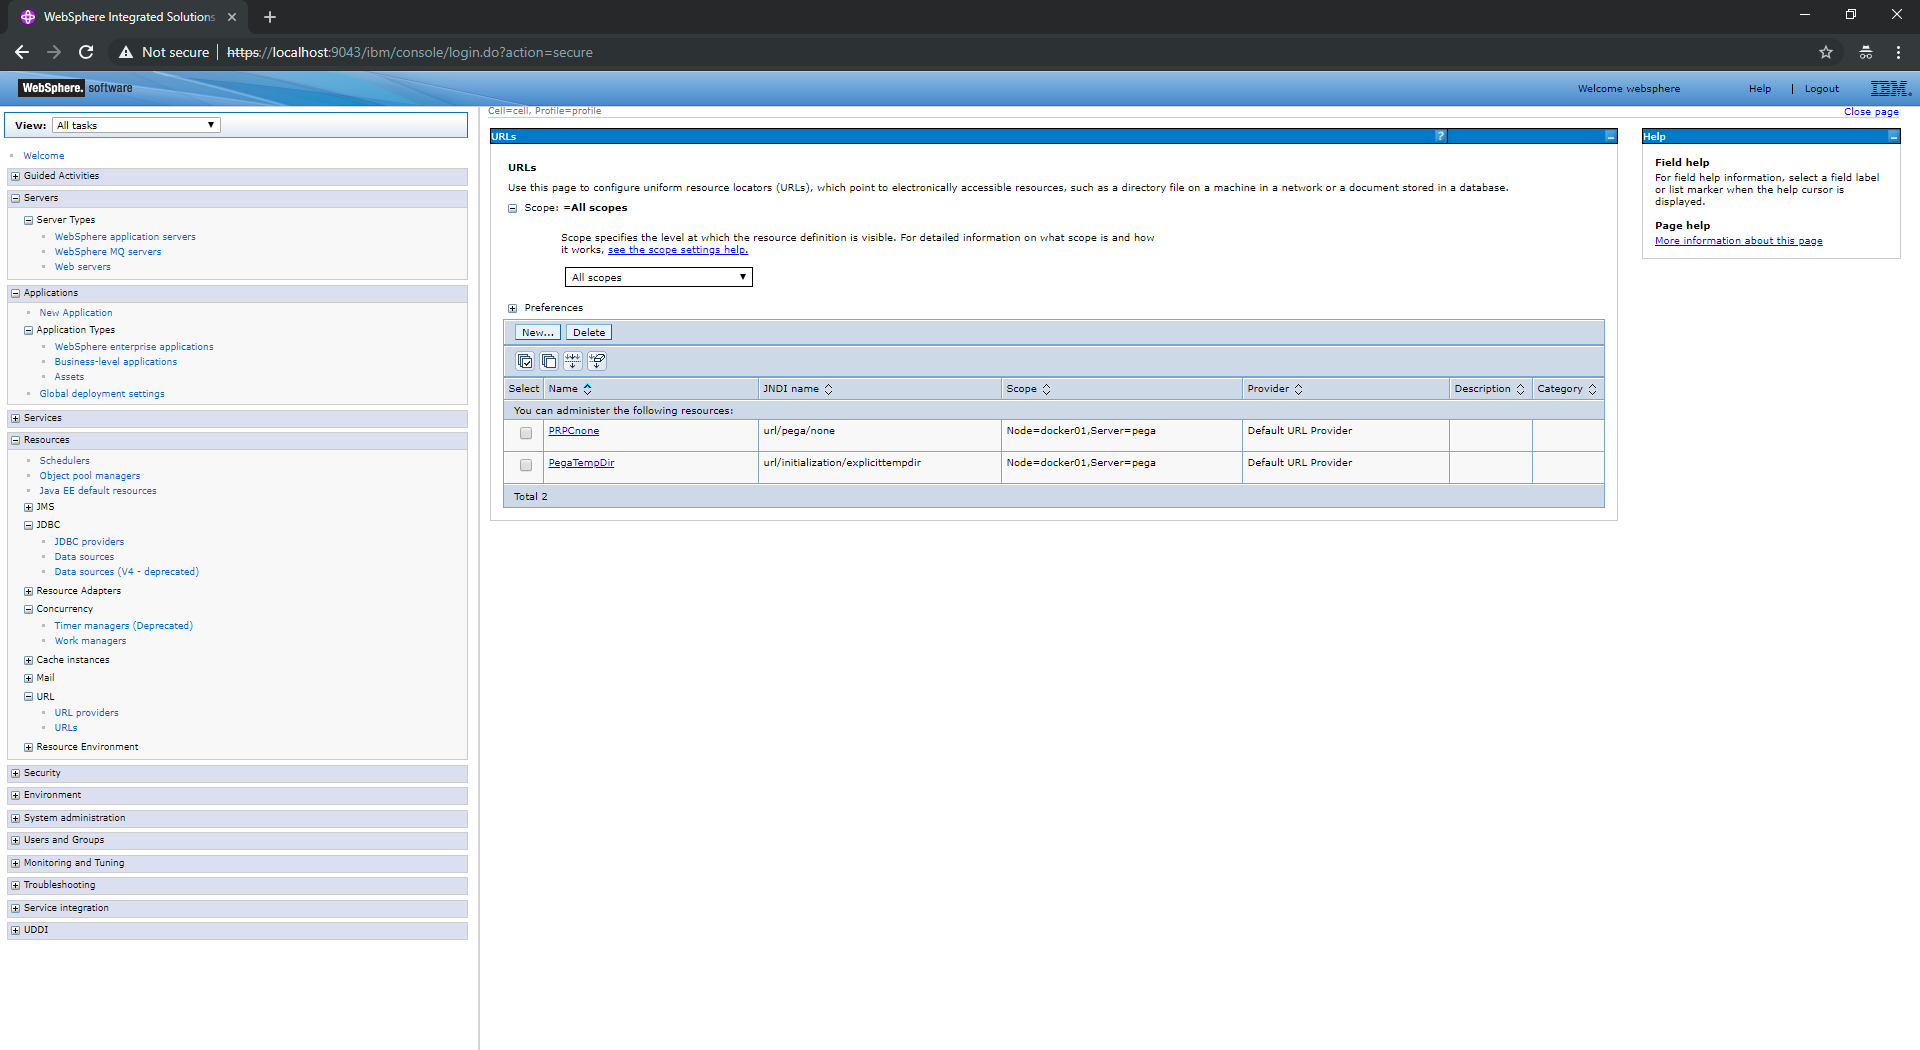Expand the Security navigation section
Viewport: 1920px width, 1050px height.
click(x=15, y=773)
